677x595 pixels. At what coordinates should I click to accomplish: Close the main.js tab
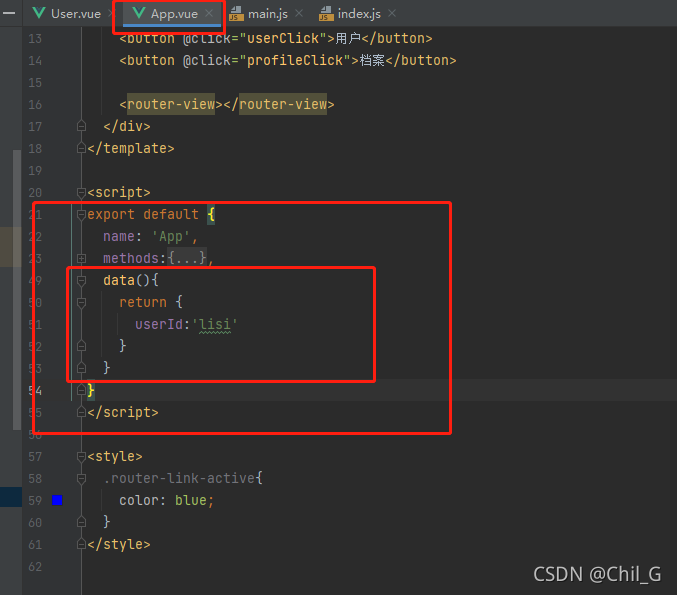(x=299, y=13)
